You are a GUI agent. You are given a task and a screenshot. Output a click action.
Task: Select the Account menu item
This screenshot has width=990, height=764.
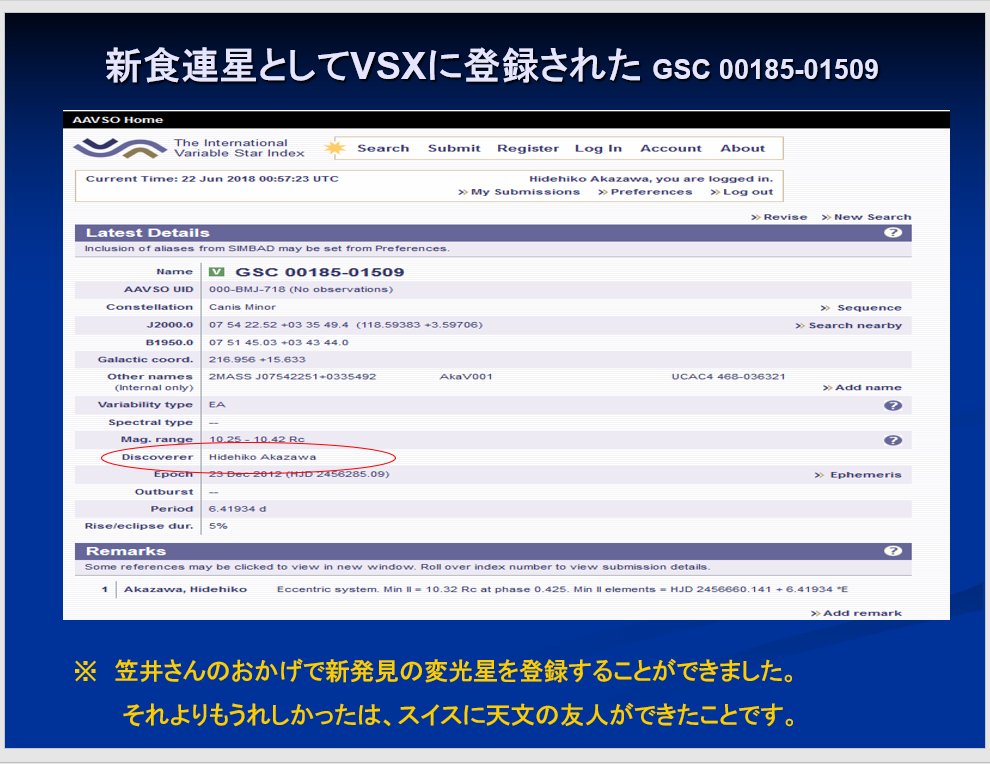coord(671,149)
